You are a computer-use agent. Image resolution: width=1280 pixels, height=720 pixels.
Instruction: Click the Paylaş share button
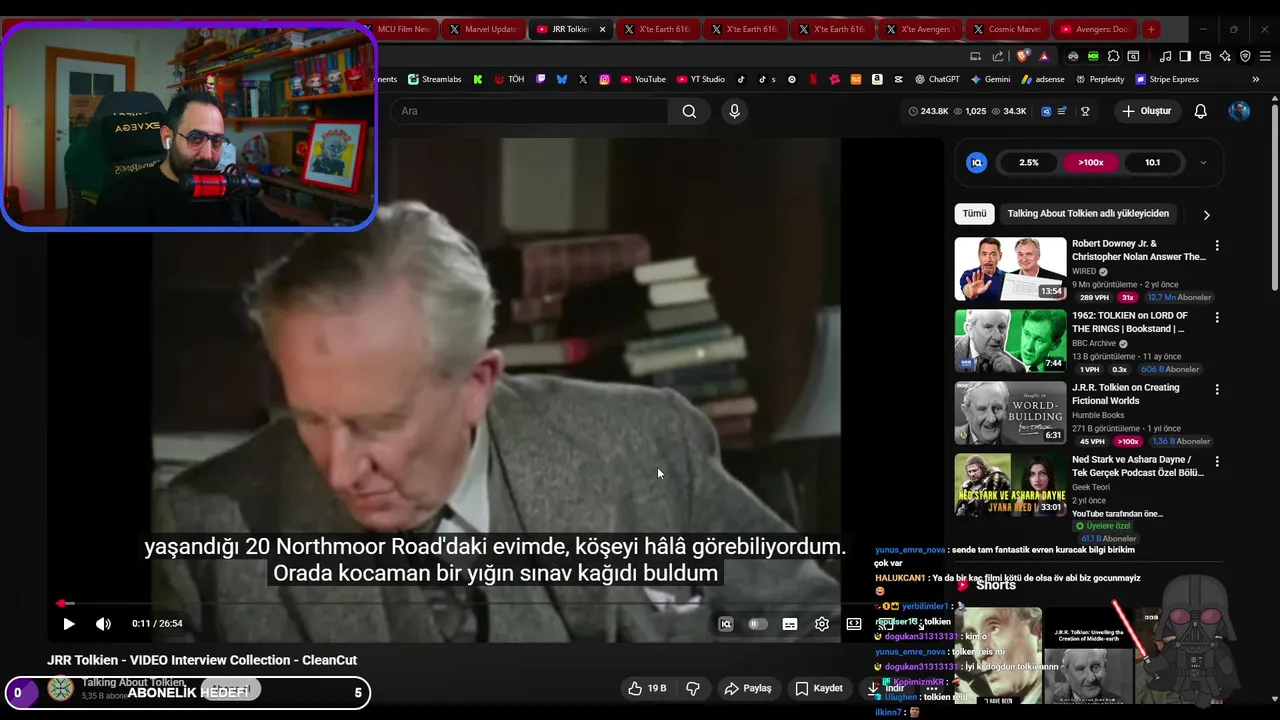coord(748,688)
